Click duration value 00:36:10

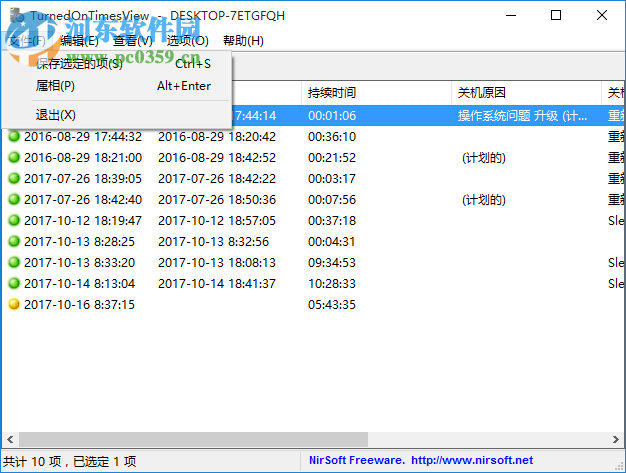coord(332,137)
